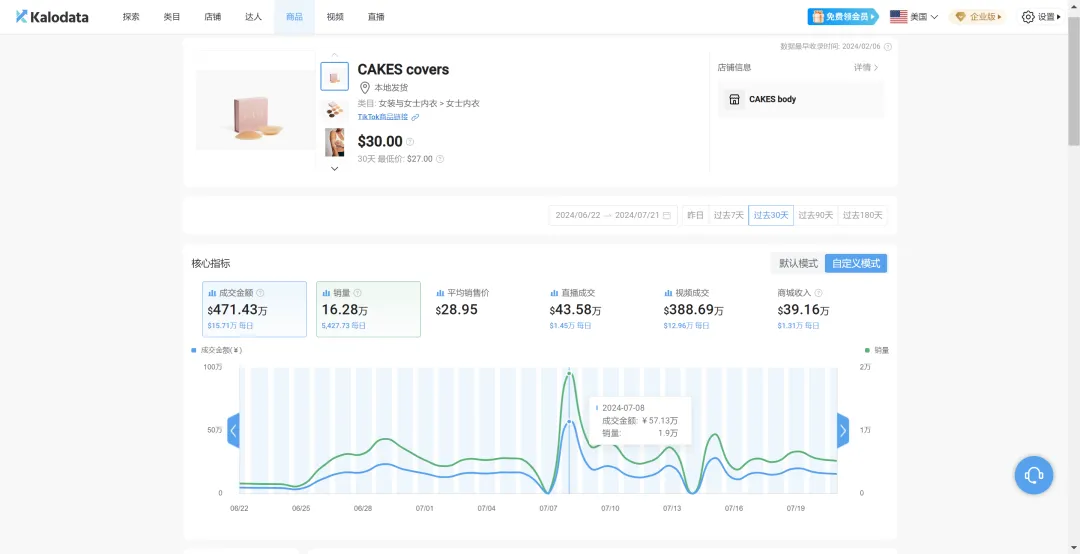The width and height of the screenshot is (1080, 554).
Task: Click the customer support headset icon
Action: (1034, 475)
